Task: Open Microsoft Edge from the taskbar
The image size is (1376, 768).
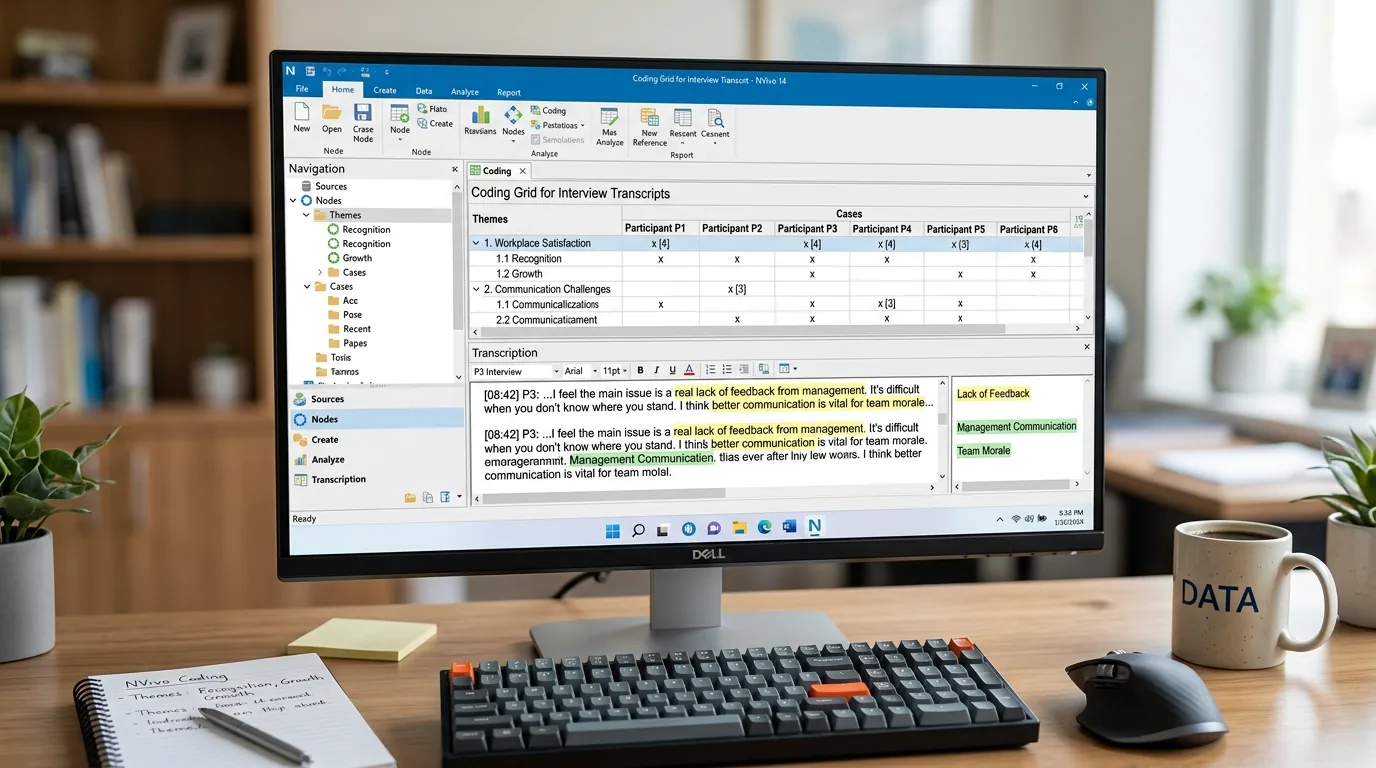Action: click(x=765, y=527)
